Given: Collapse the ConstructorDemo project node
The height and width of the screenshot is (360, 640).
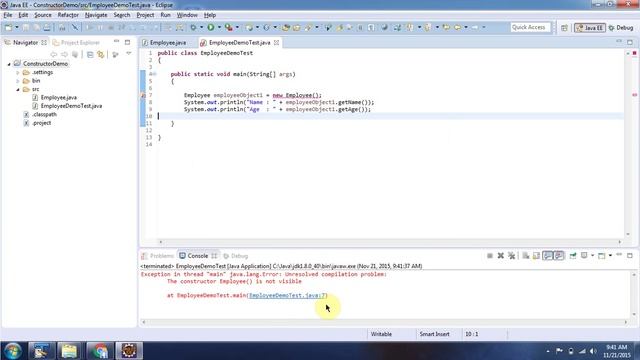Looking at the screenshot, I should (x=9, y=64).
